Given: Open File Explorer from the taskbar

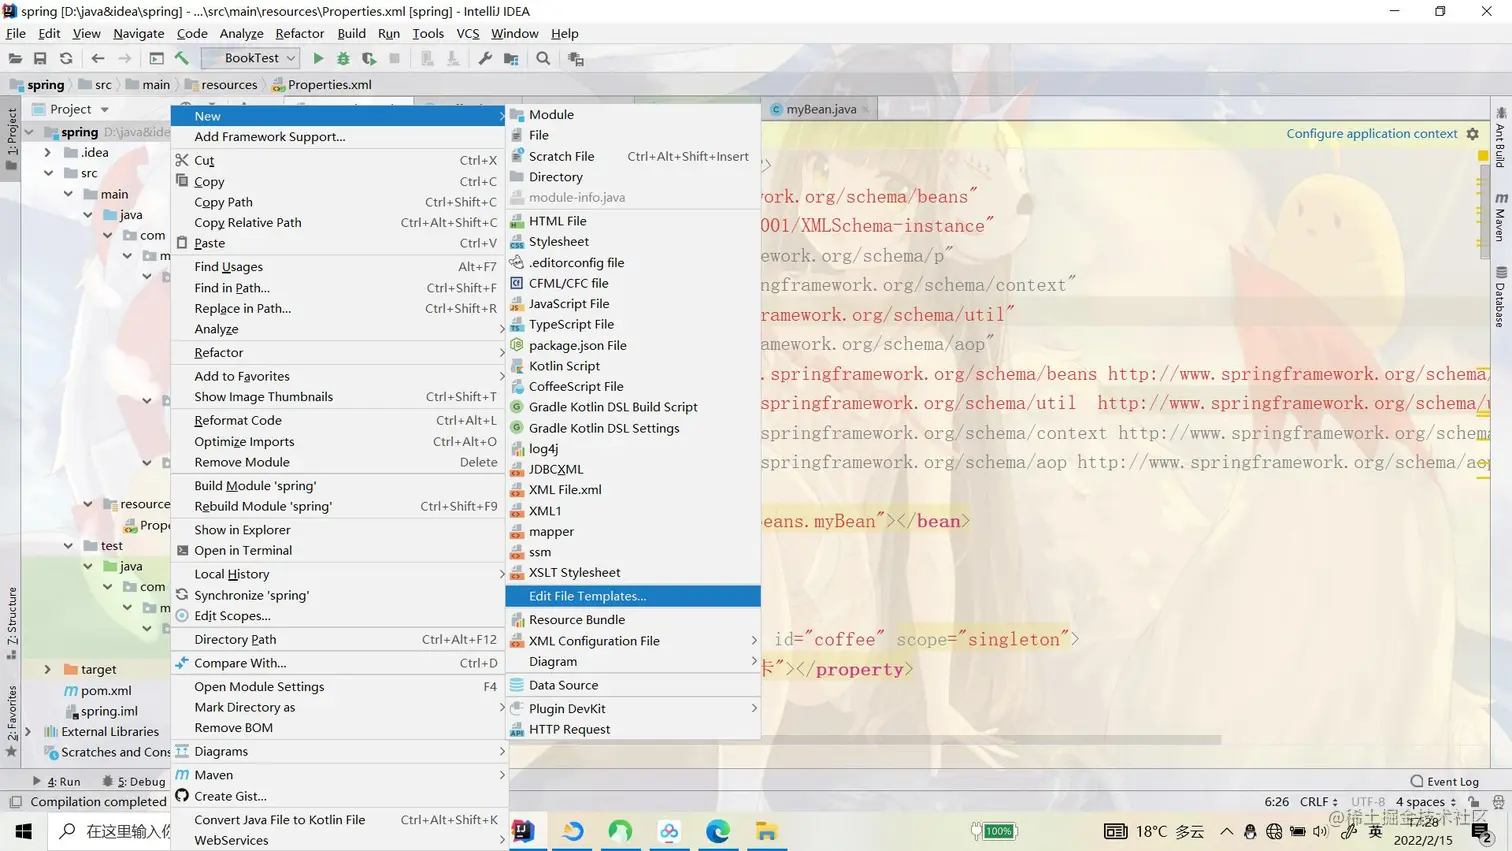Looking at the screenshot, I should [766, 831].
